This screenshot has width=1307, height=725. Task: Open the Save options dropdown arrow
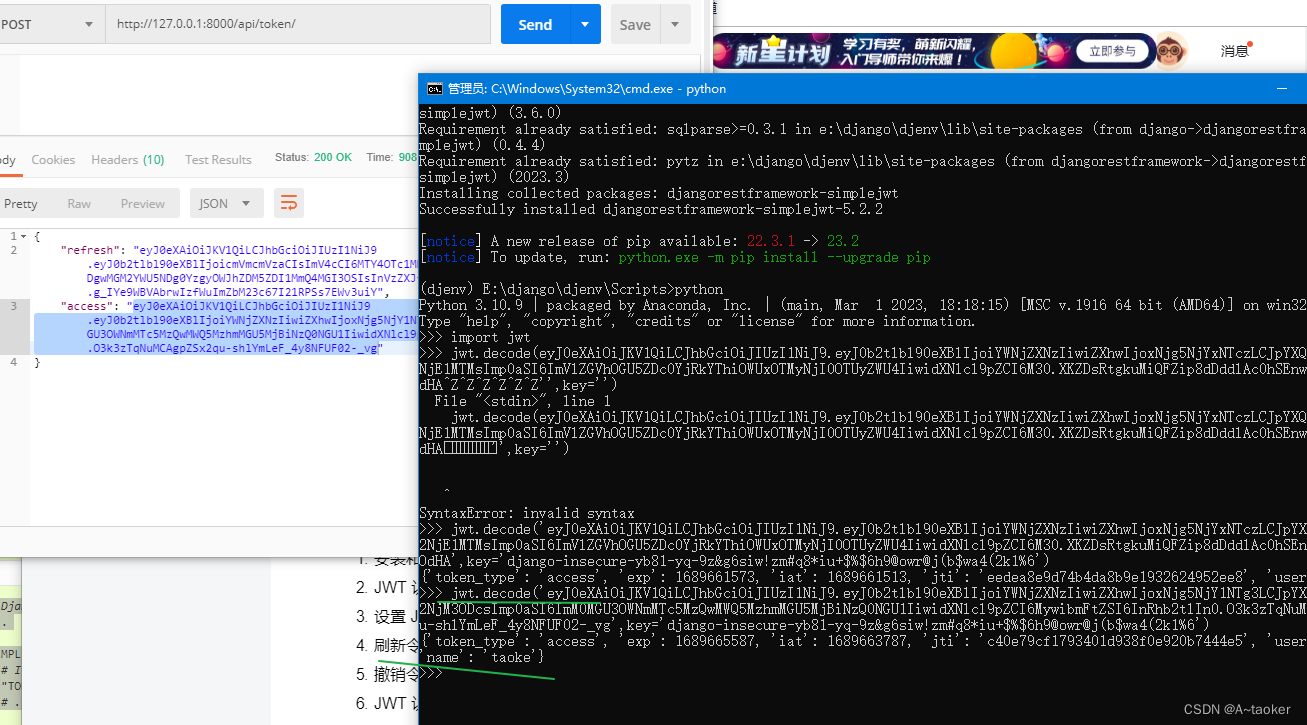675,24
